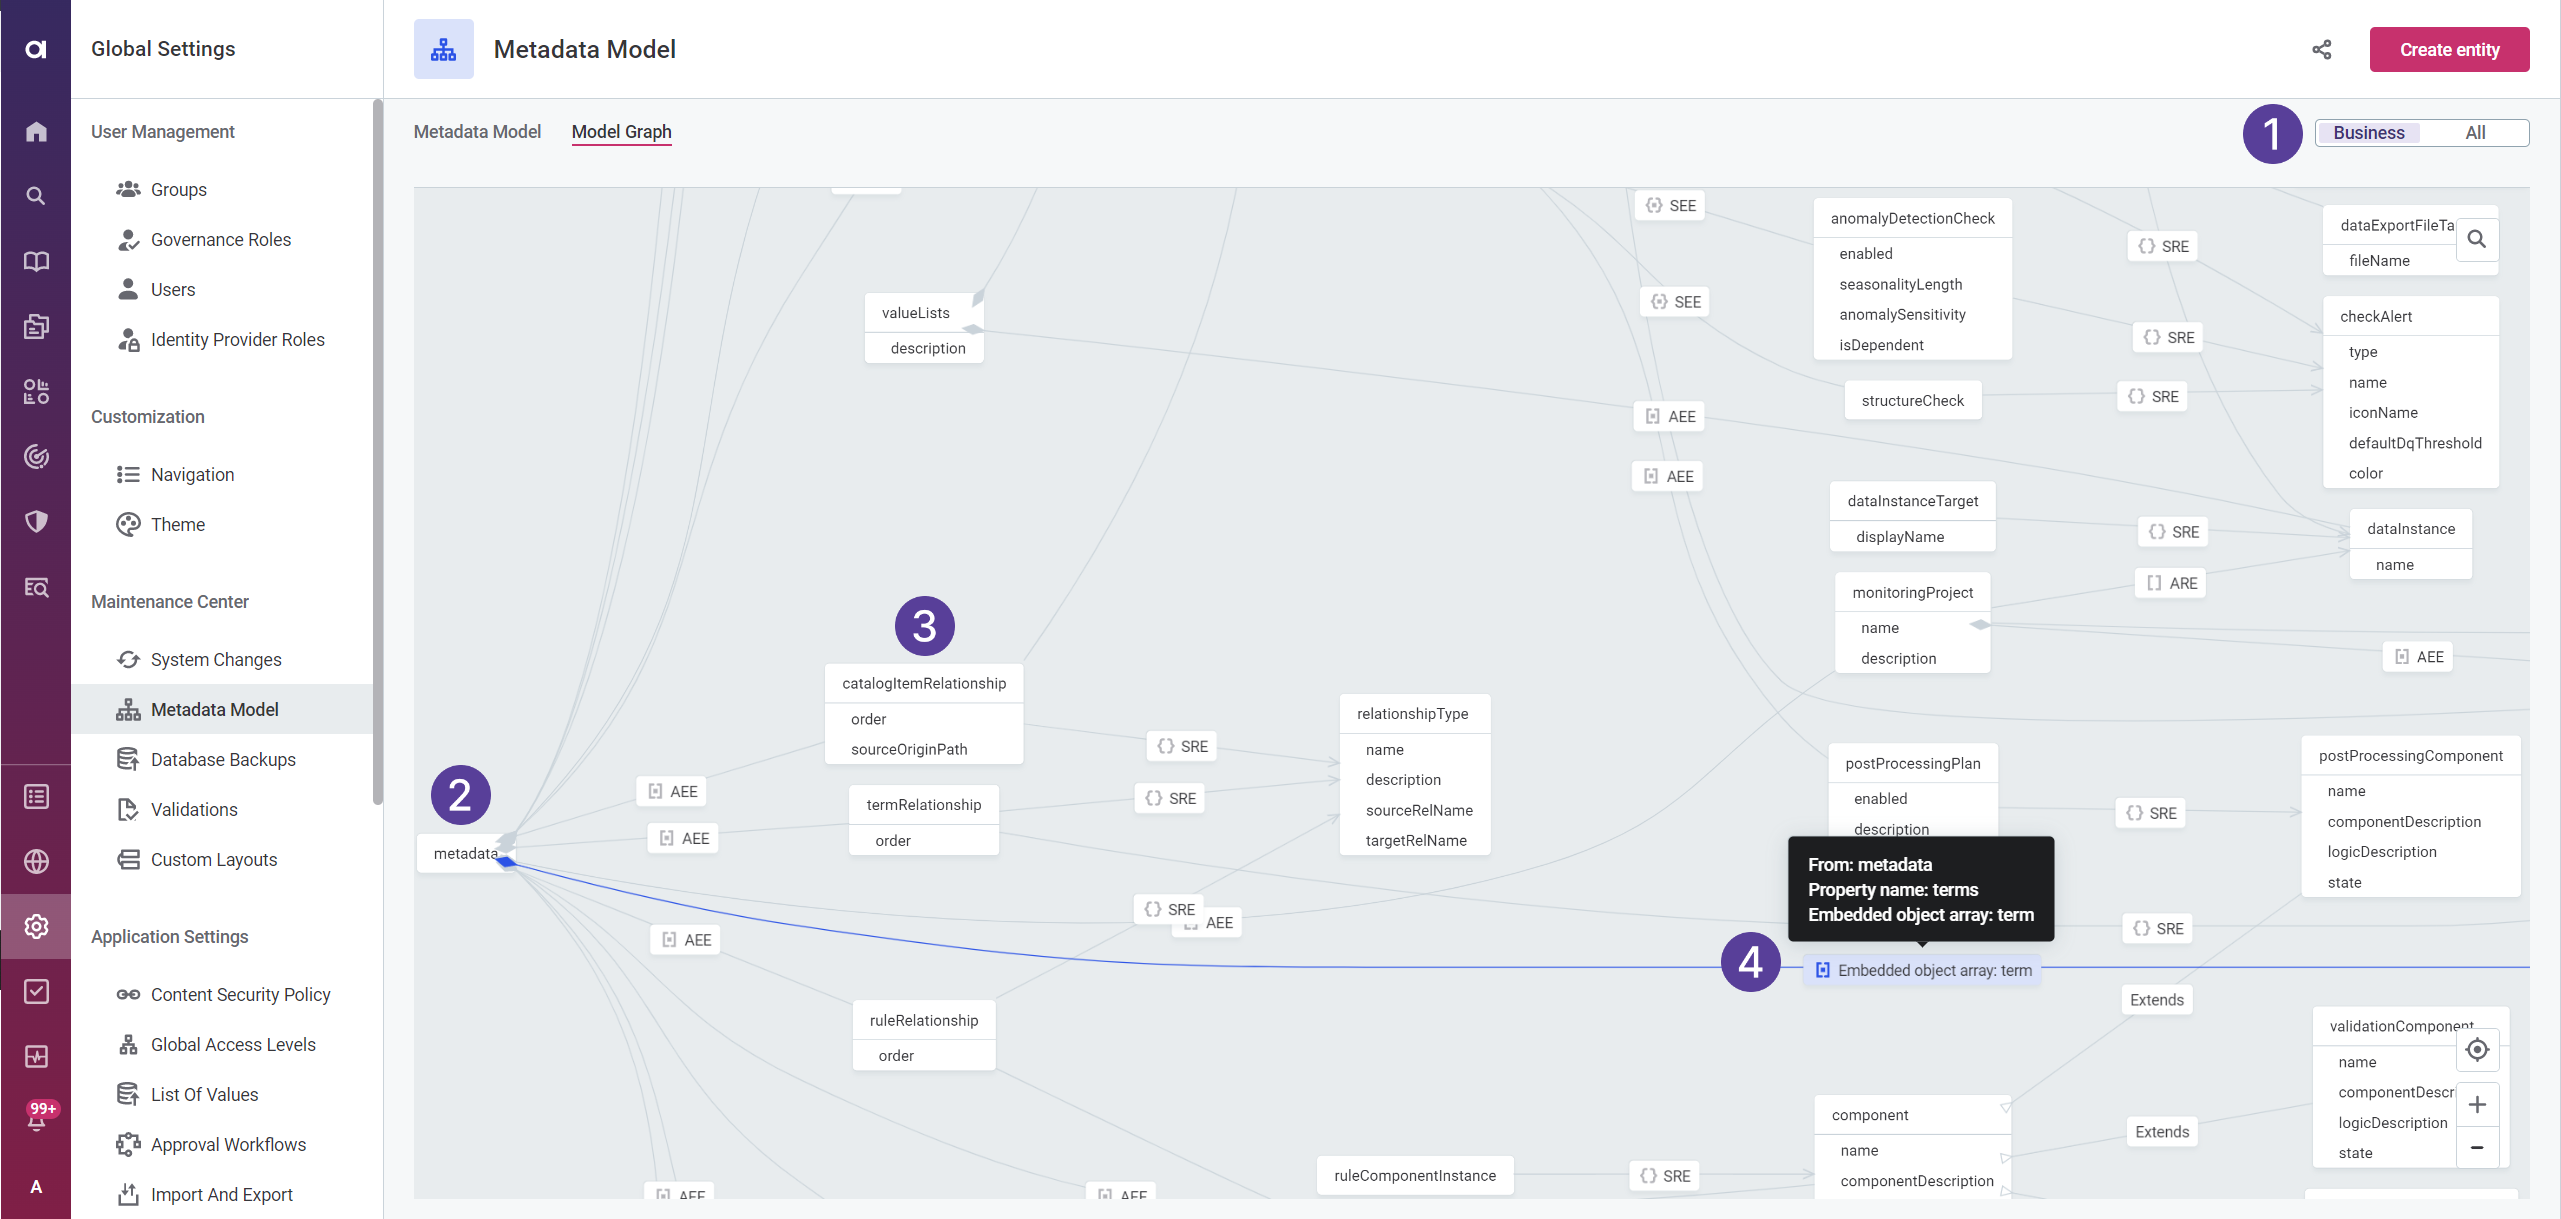The height and width of the screenshot is (1219, 2561).
Task: Switch to the Metadata Model tab
Action: (477, 131)
